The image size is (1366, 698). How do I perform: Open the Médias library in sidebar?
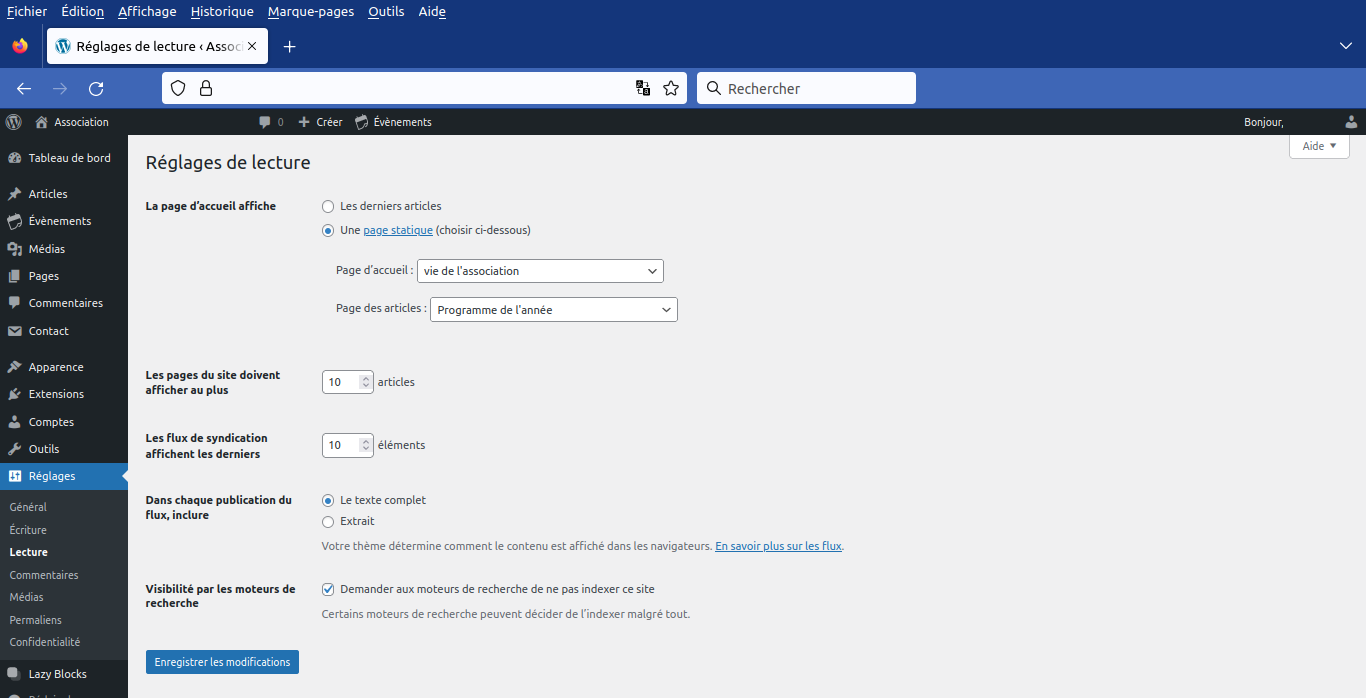point(46,249)
